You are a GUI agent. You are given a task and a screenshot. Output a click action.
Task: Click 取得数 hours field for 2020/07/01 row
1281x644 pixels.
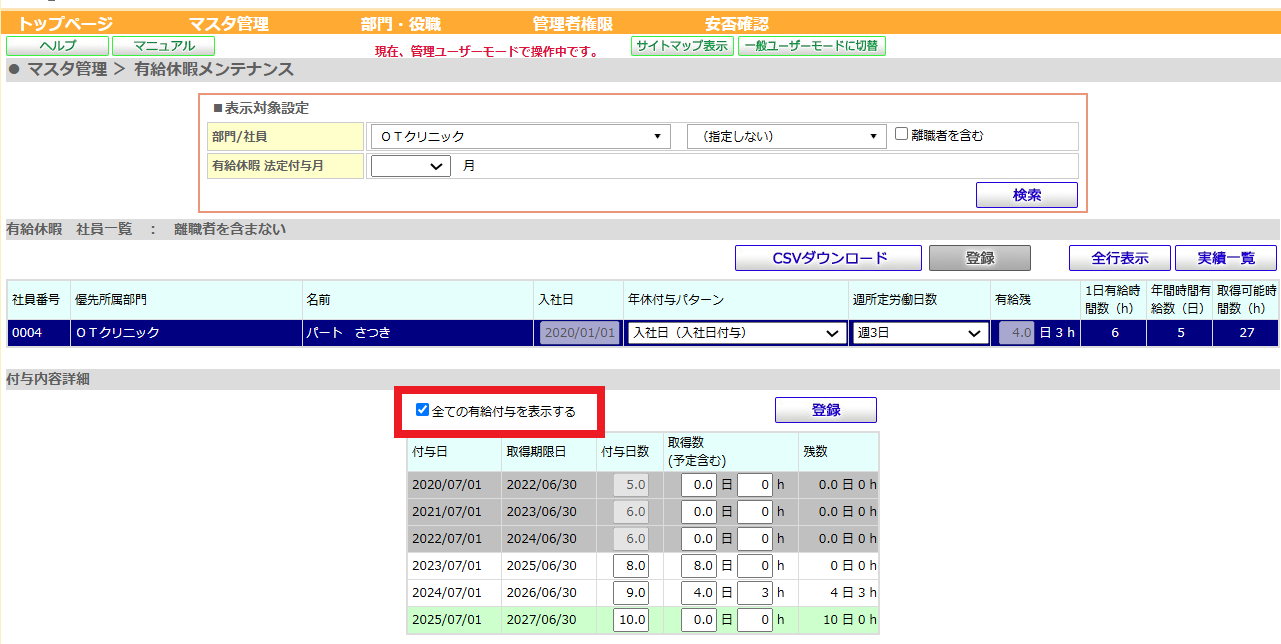755,485
